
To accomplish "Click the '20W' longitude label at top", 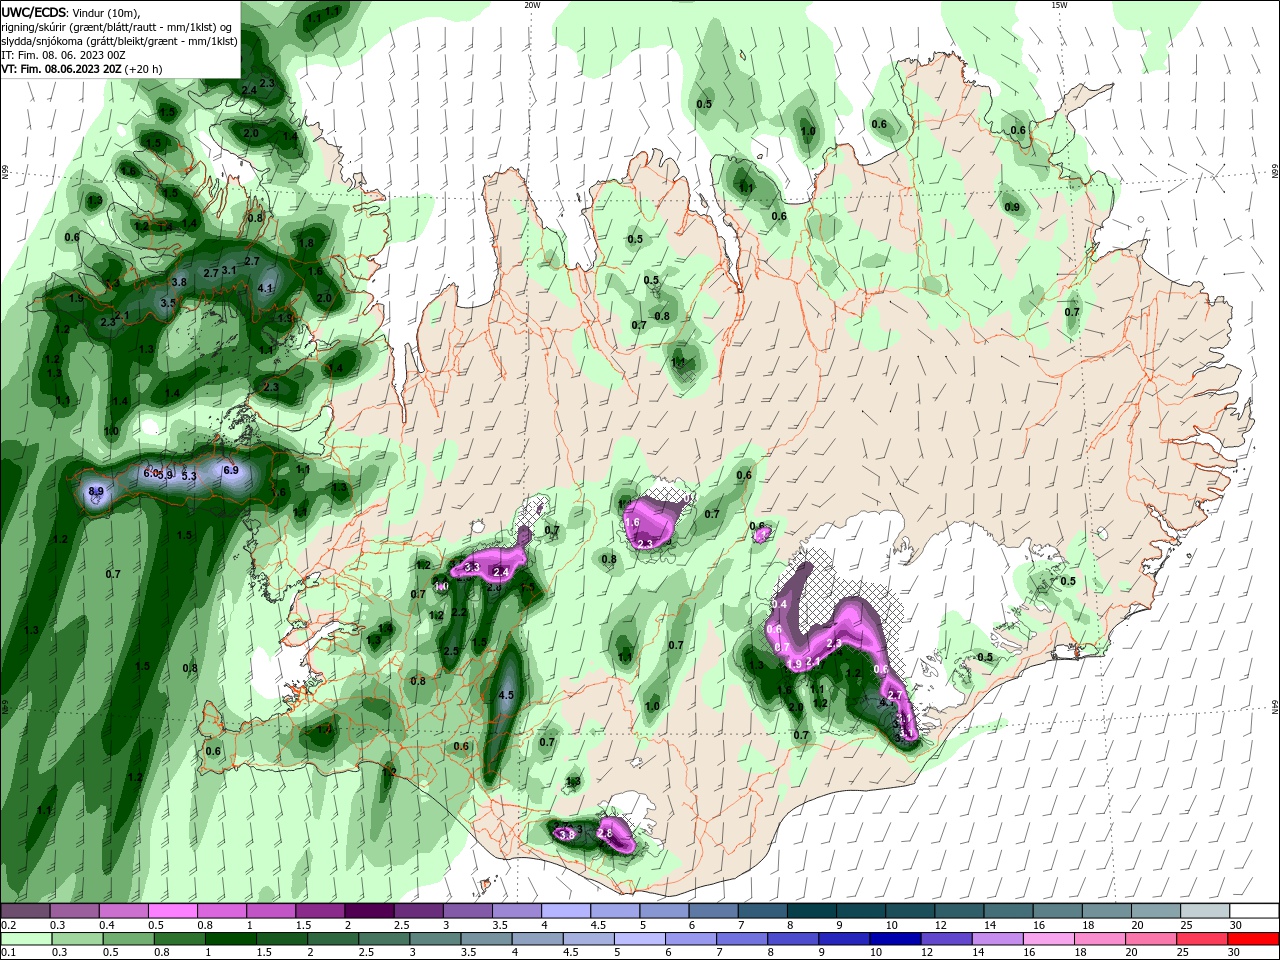I will click(532, 5).
